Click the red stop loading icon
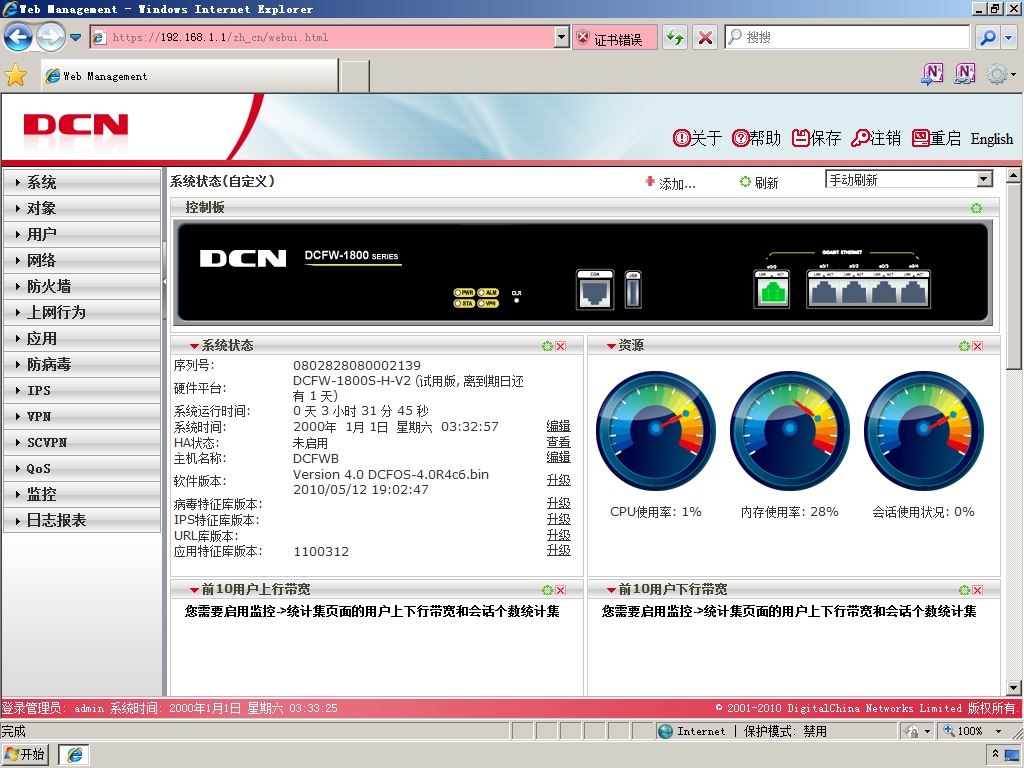This screenshot has width=1024, height=768. 705,38
